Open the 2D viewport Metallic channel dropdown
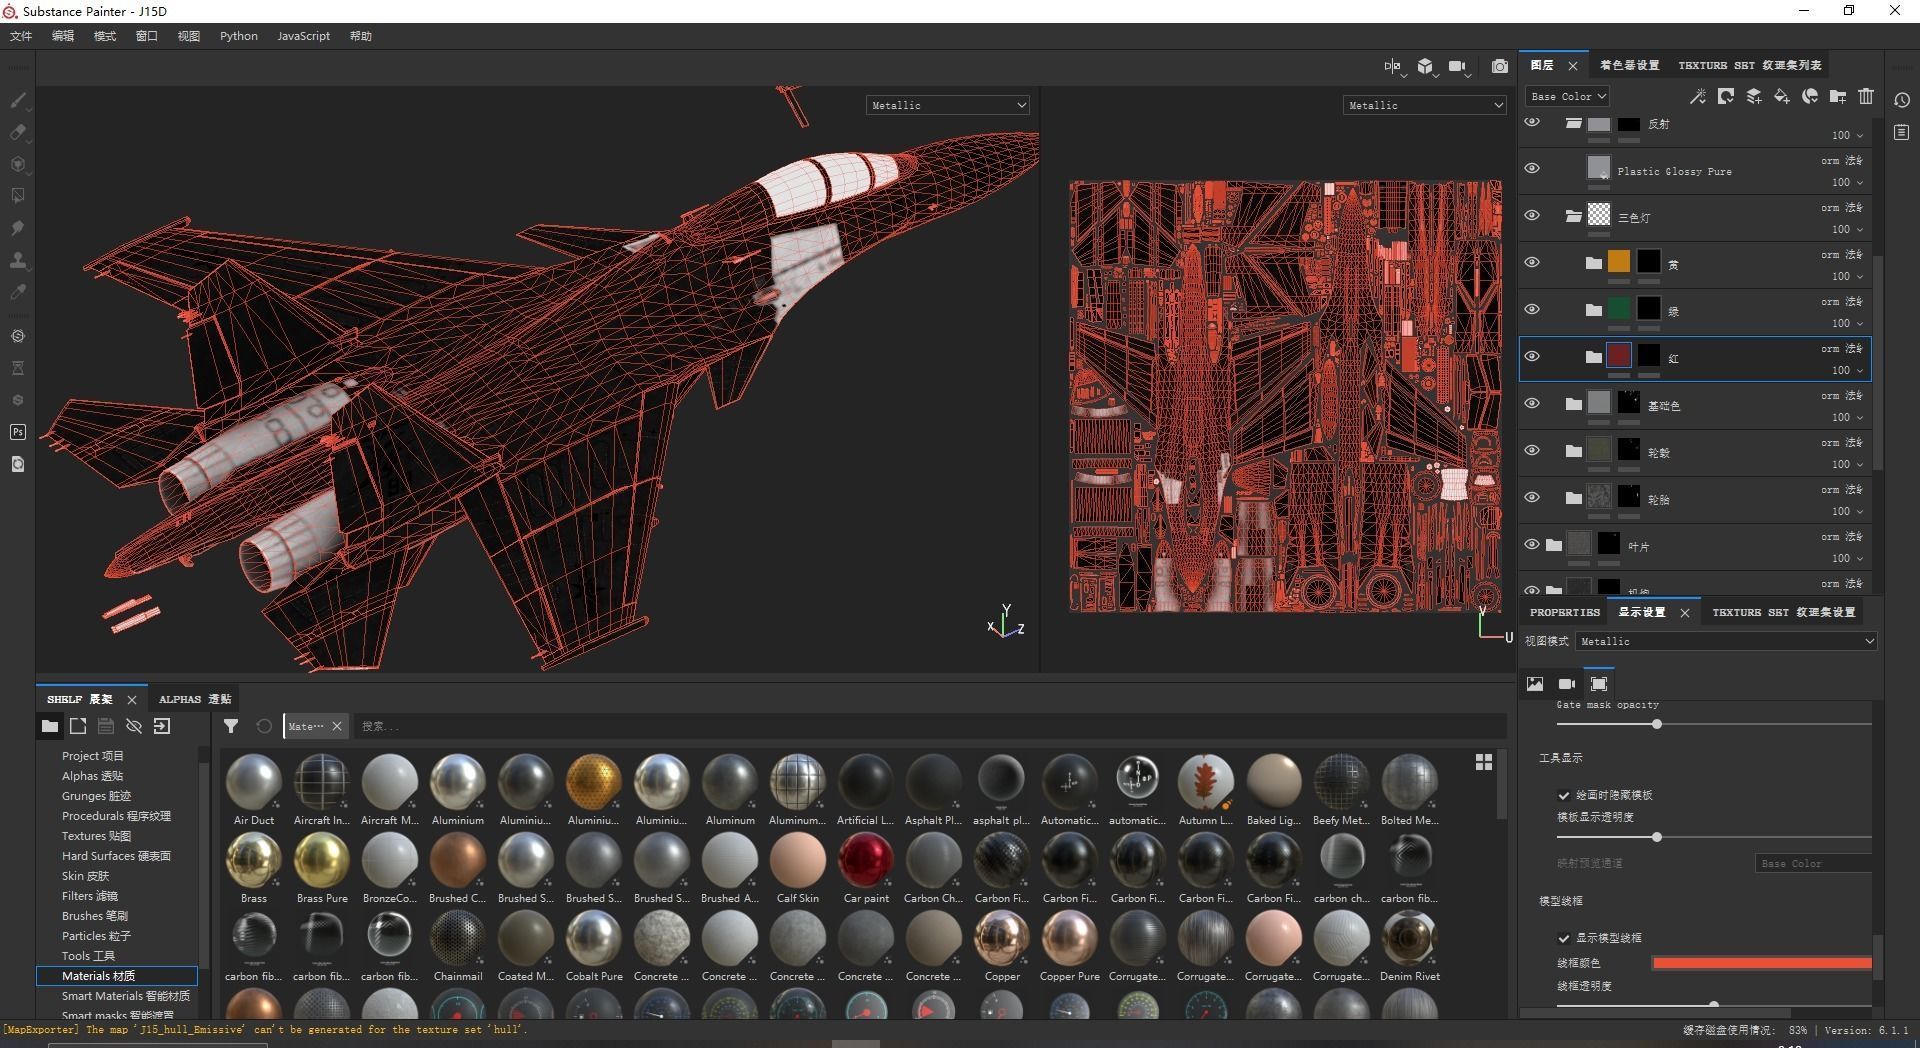This screenshot has width=1920, height=1048. point(1425,105)
